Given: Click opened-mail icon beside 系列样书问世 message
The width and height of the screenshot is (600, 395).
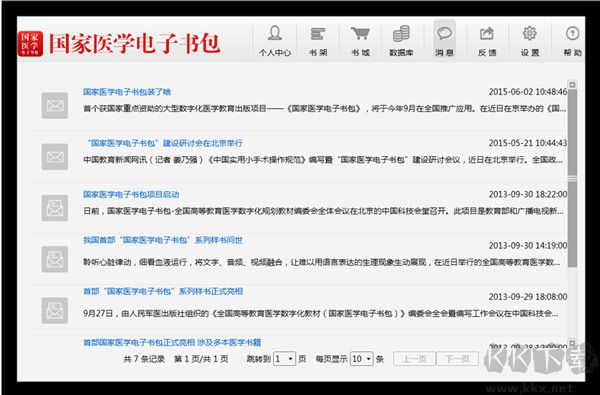Looking at the screenshot, I should click(x=55, y=259).
